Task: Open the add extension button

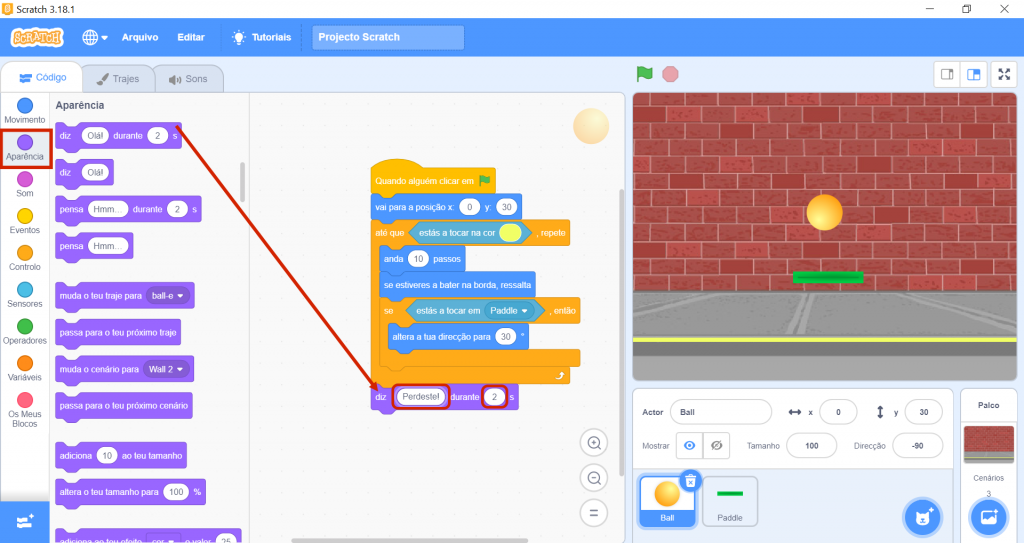Action: tap(25, 521)
